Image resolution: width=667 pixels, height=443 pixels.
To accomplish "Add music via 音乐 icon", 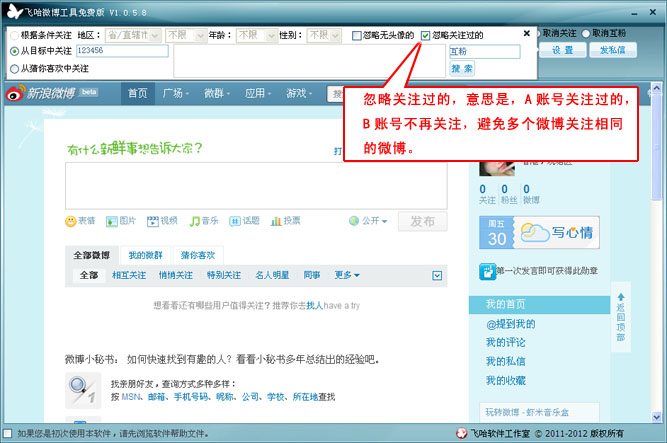I will [194, 221].
